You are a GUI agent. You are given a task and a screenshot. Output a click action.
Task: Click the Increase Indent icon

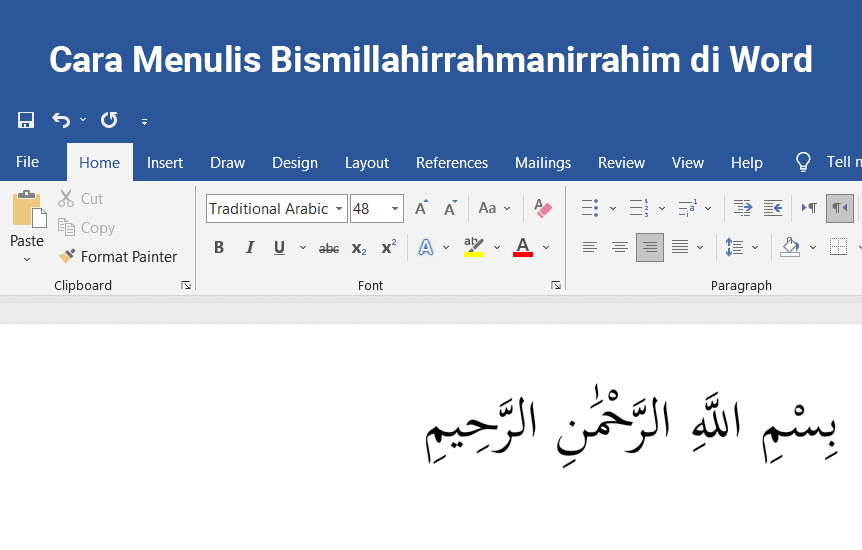click(773, 208)
